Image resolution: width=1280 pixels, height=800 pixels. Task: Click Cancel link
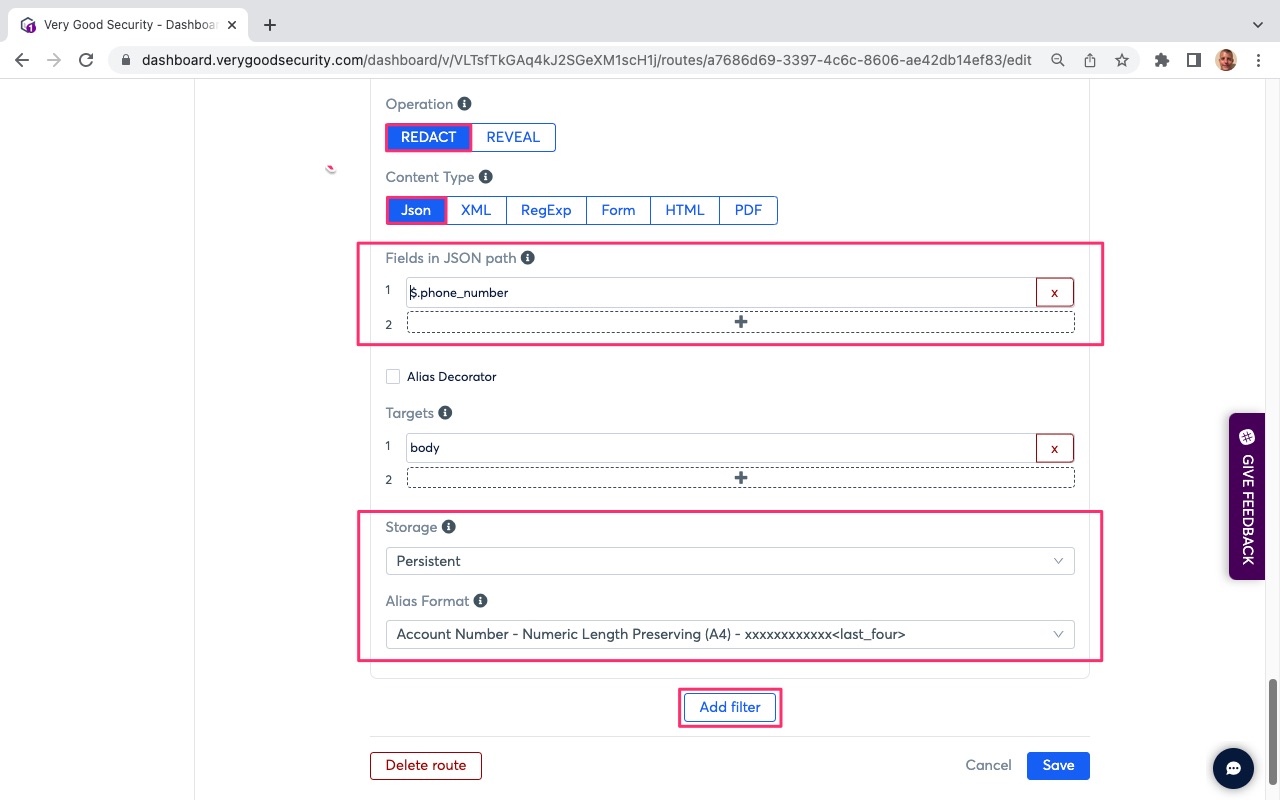pos(988,765)
